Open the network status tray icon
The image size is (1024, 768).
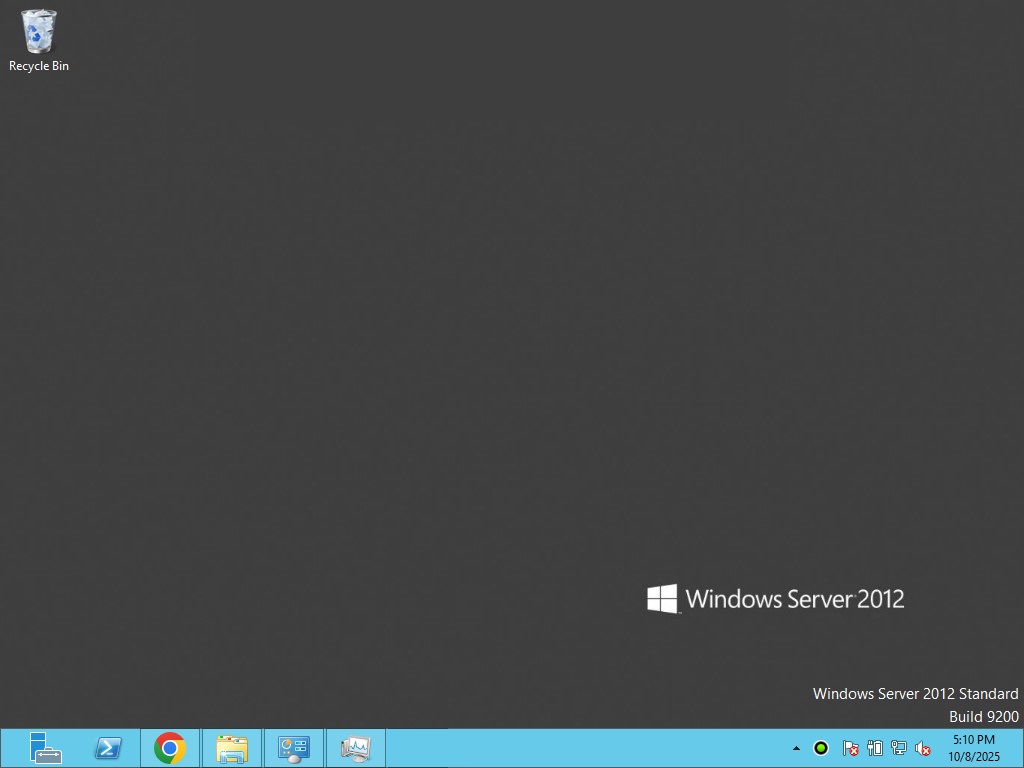(899, 748)
